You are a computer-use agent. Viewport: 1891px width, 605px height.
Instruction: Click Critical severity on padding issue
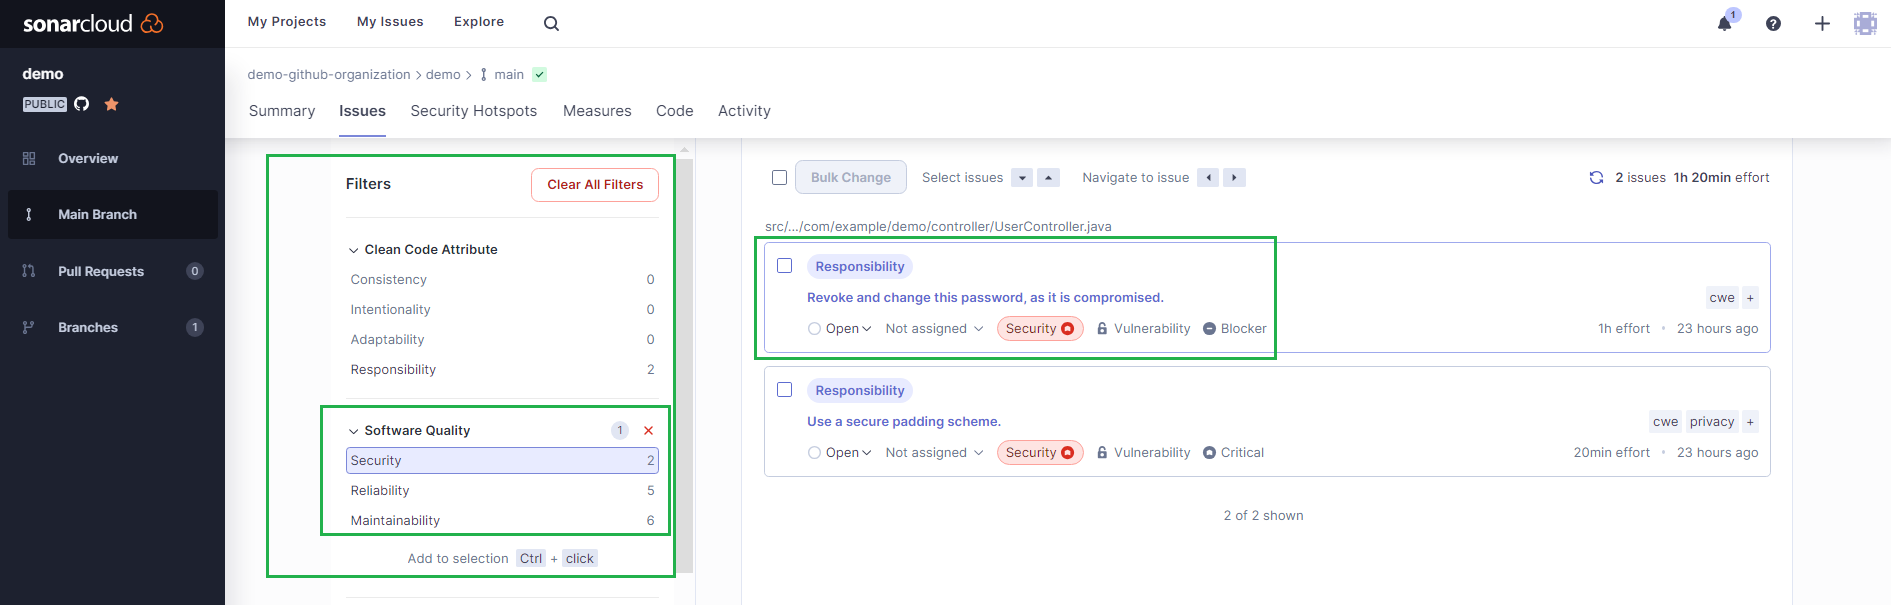[x=1234, y=453]
